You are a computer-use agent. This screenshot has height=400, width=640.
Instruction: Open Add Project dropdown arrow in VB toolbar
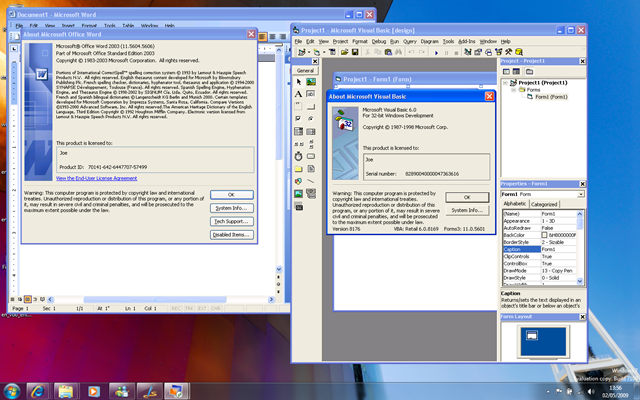click(309, 52)
